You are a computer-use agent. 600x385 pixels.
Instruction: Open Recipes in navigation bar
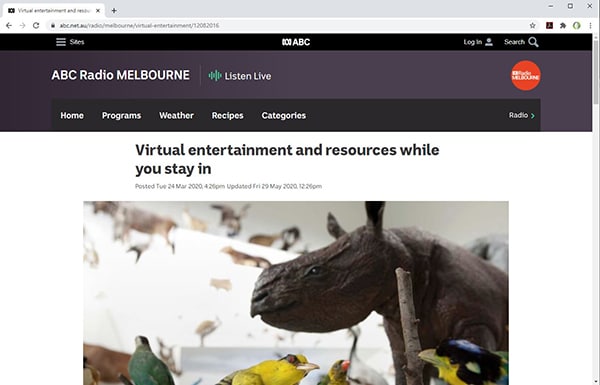(227, 115)
